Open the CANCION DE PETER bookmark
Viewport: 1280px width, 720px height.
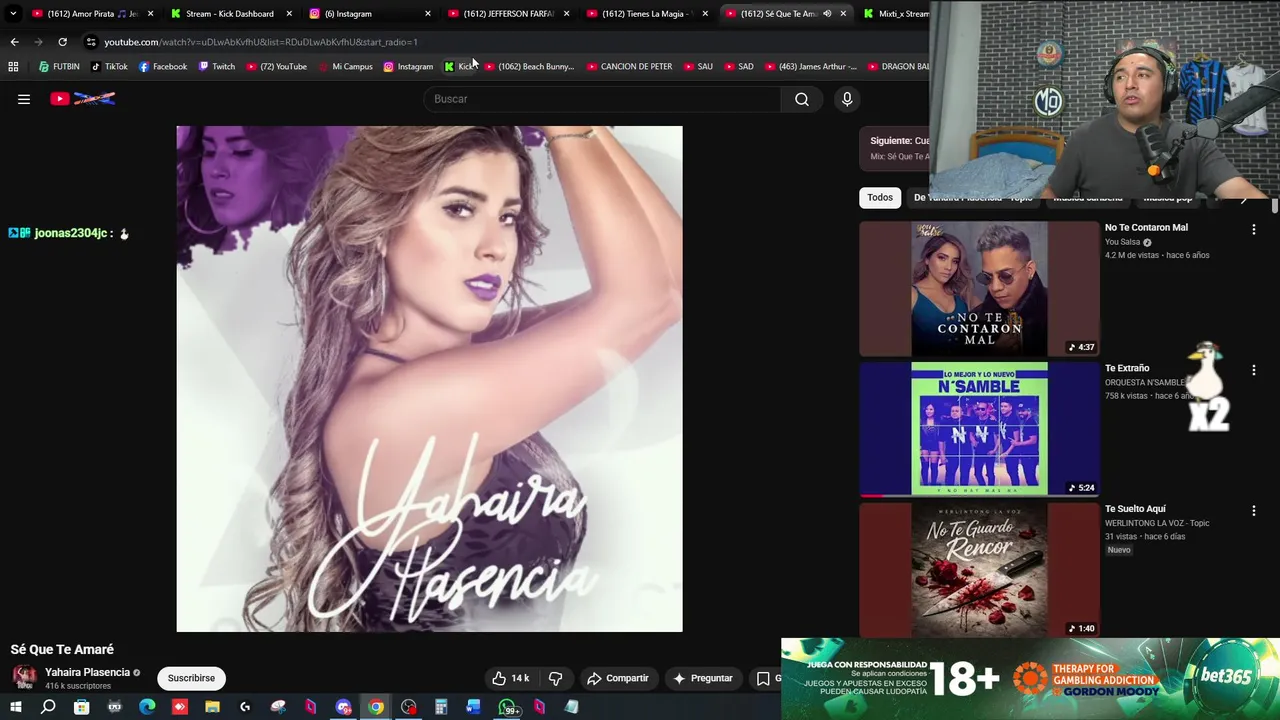629,67
